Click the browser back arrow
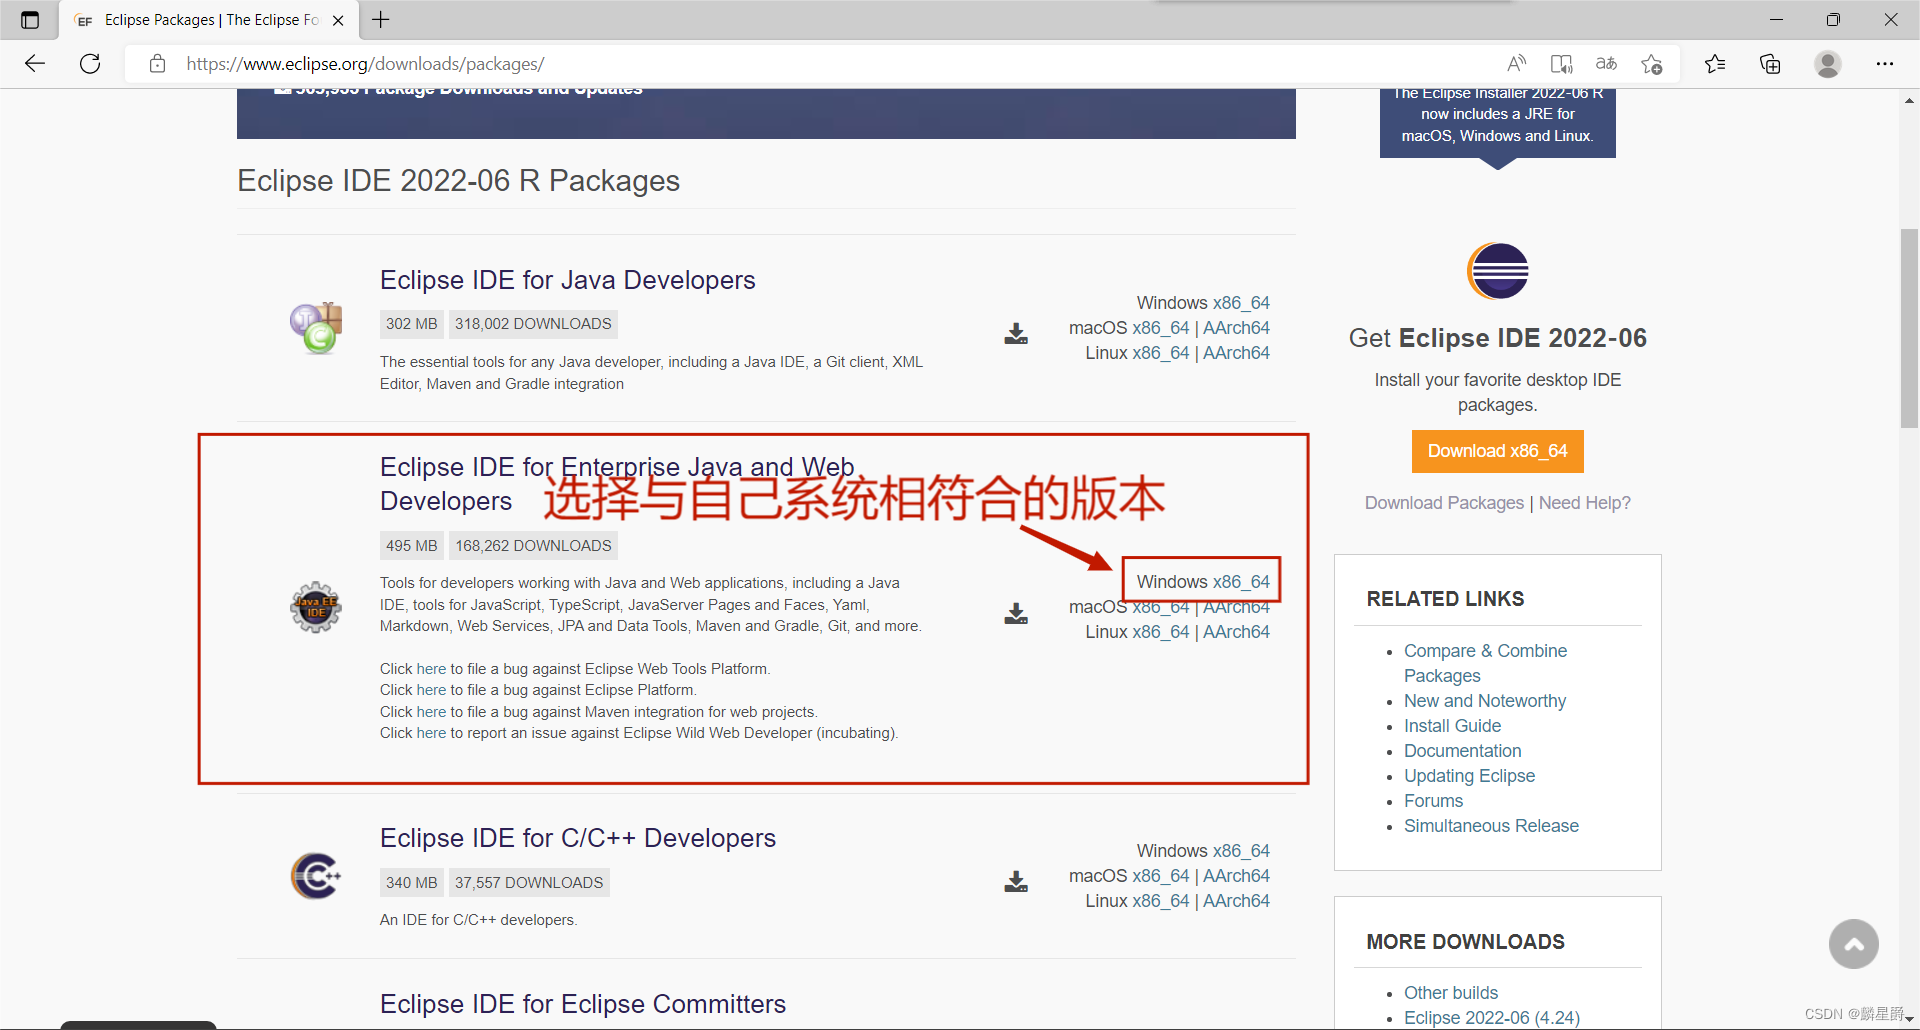The height and width of the screenshot is (1030, 1920). [x=35, y=64]
